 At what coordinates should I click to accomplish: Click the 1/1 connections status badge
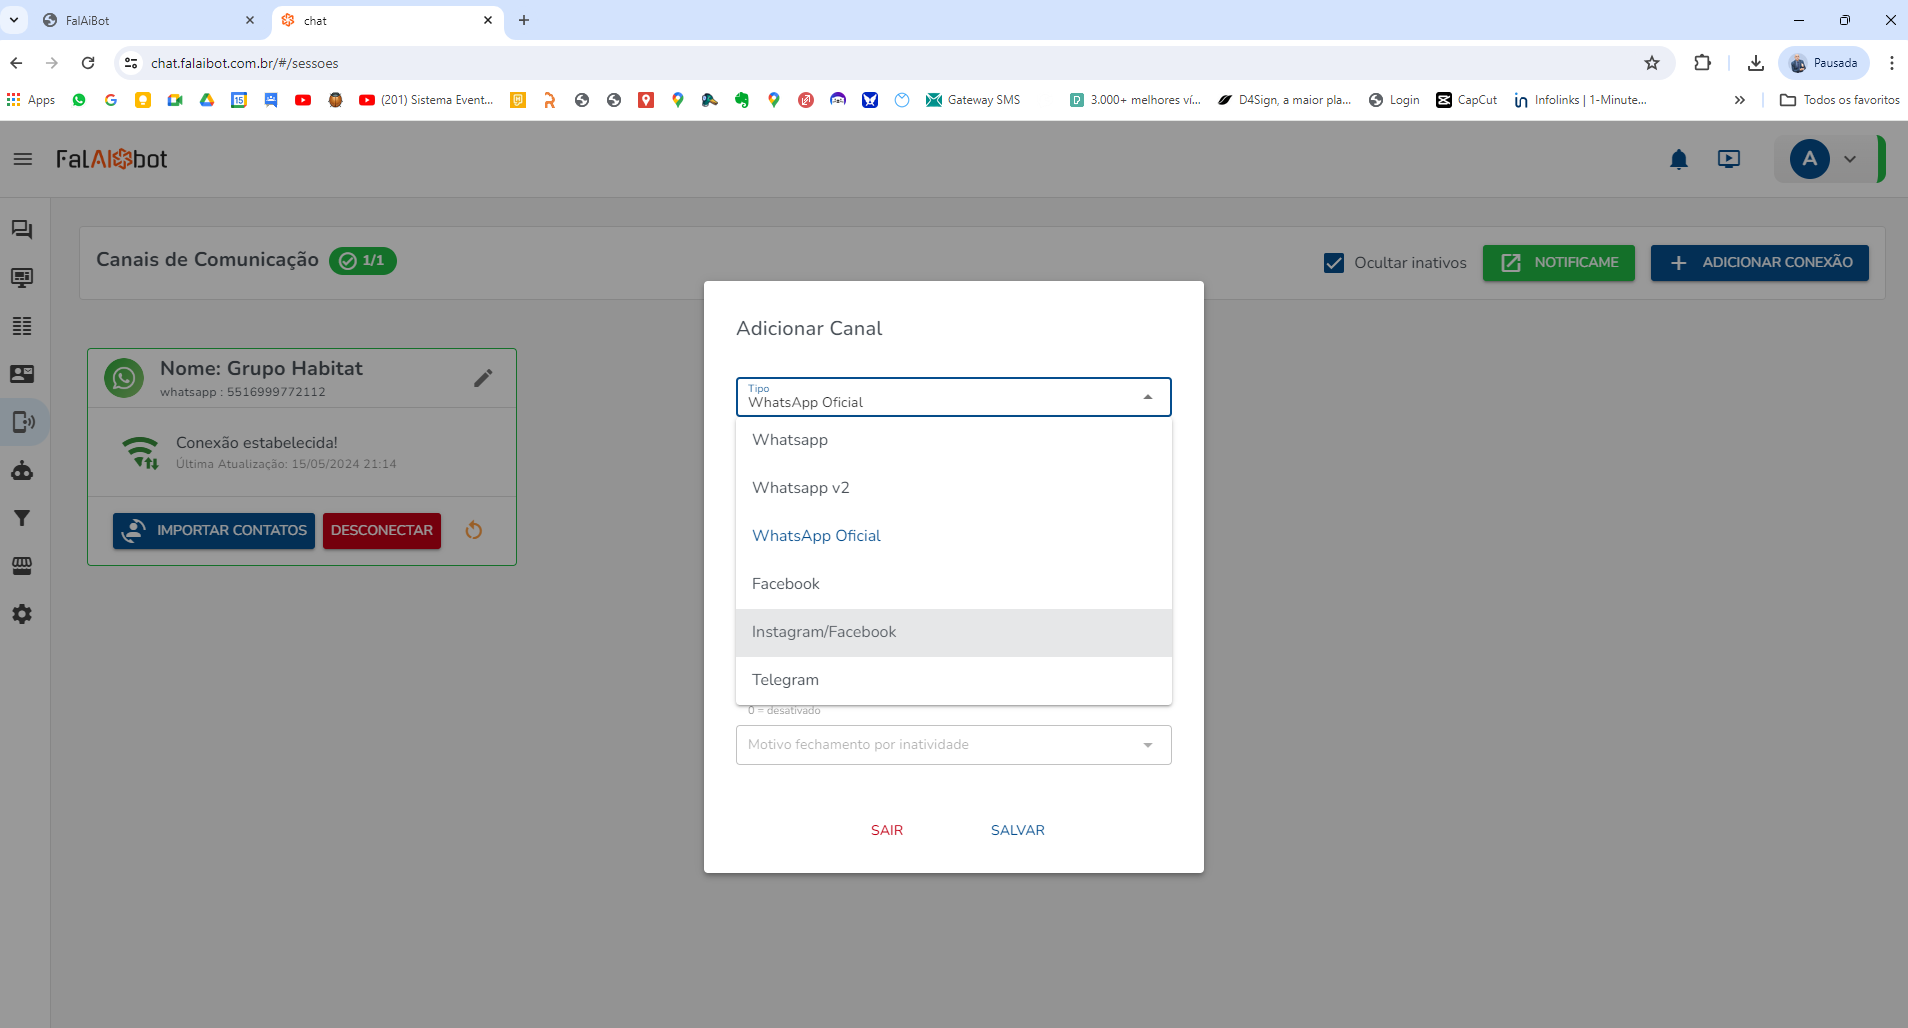(x=363, y=261)
